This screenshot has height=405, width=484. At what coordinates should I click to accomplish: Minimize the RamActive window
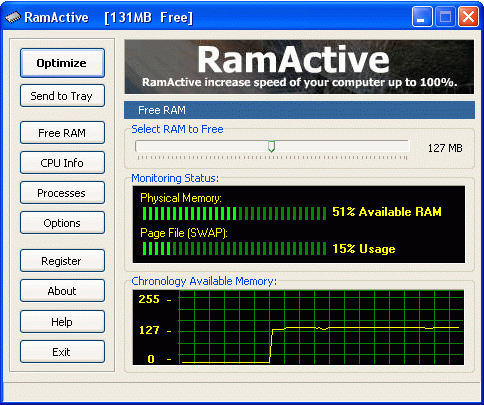(422, 17)
